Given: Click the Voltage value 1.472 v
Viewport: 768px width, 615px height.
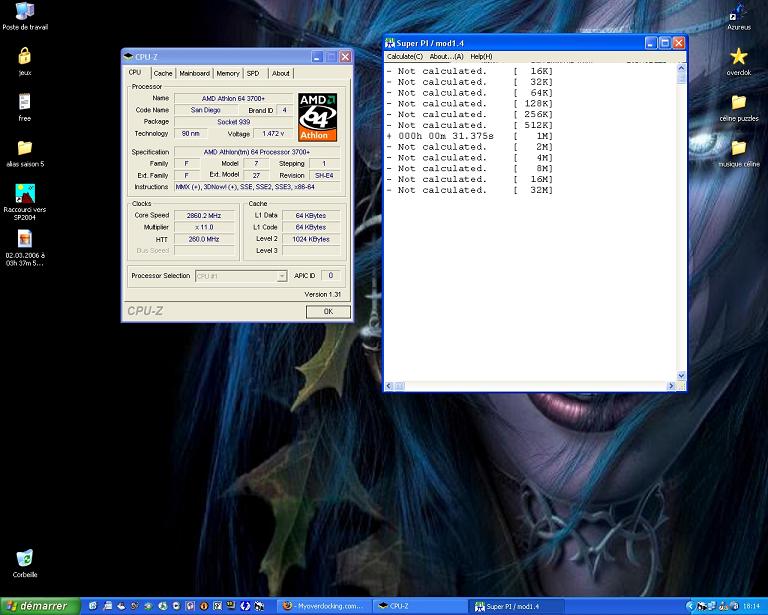Looking at the screenshot, I should point(273,134).
